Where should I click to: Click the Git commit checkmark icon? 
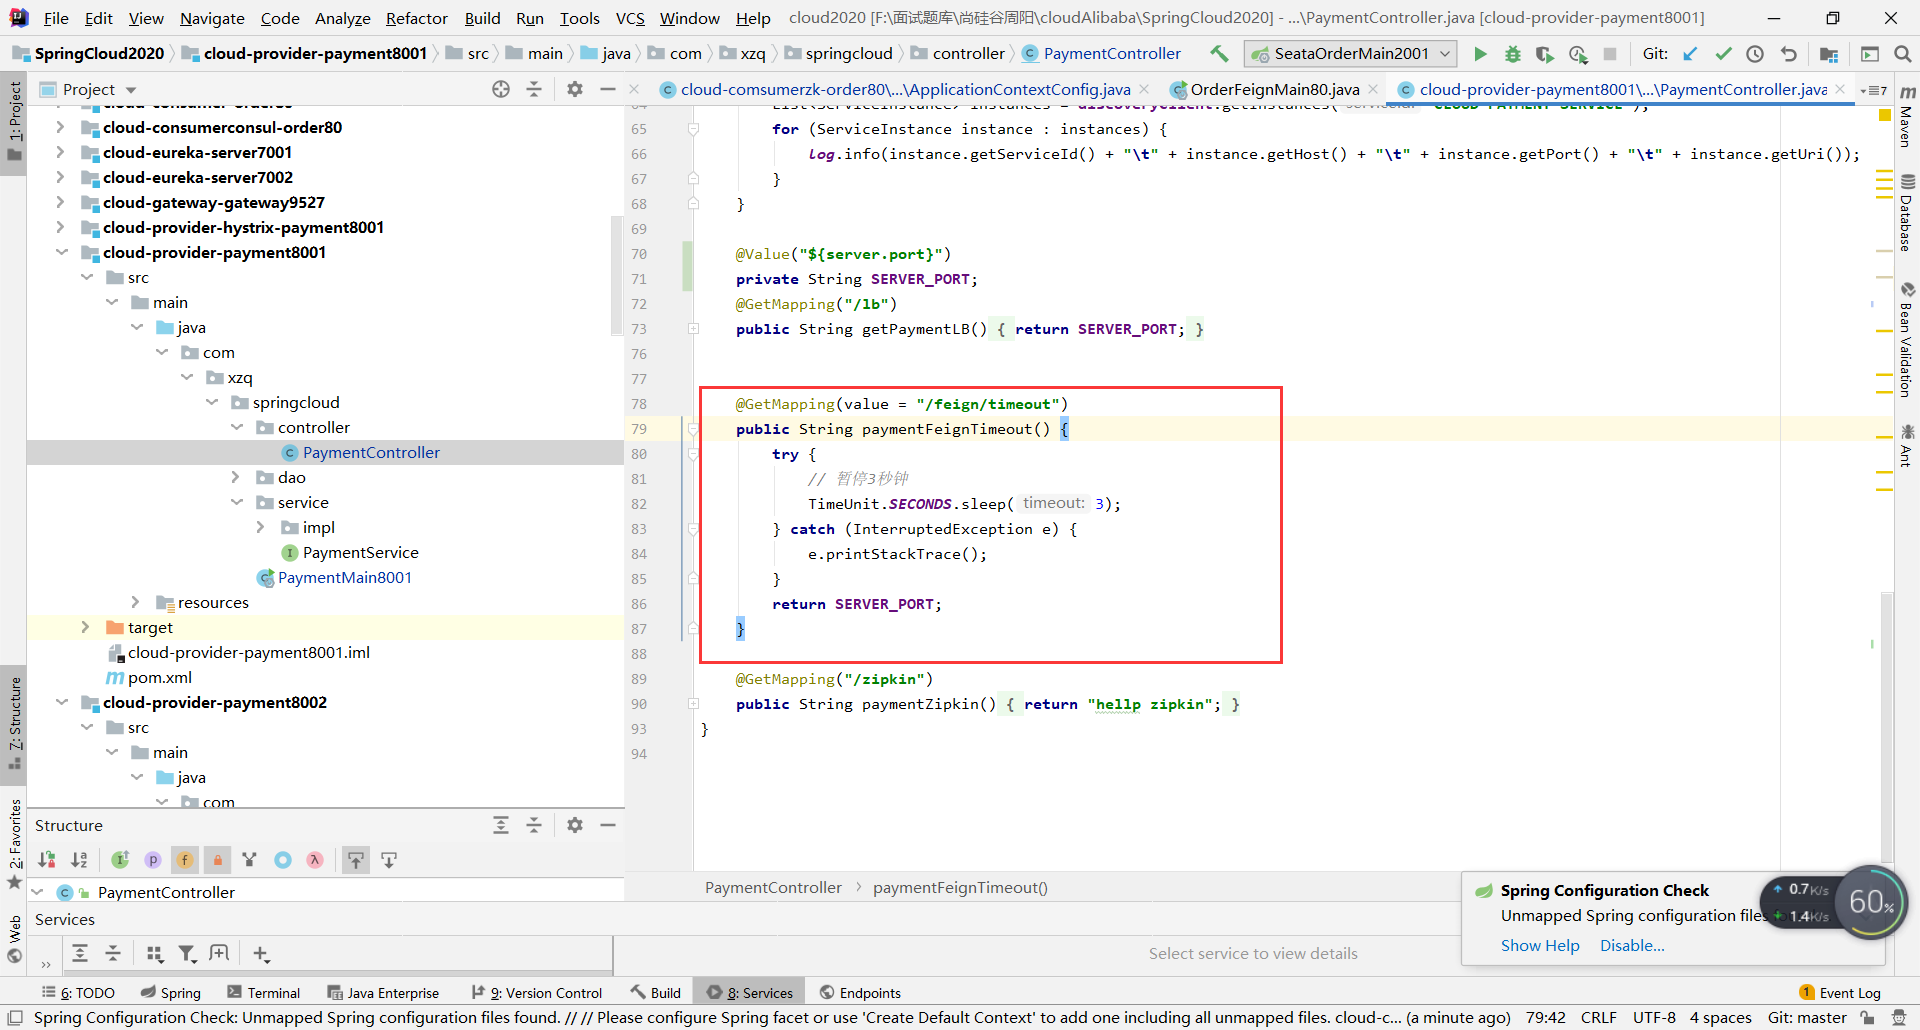click(x=1723, y=54)
